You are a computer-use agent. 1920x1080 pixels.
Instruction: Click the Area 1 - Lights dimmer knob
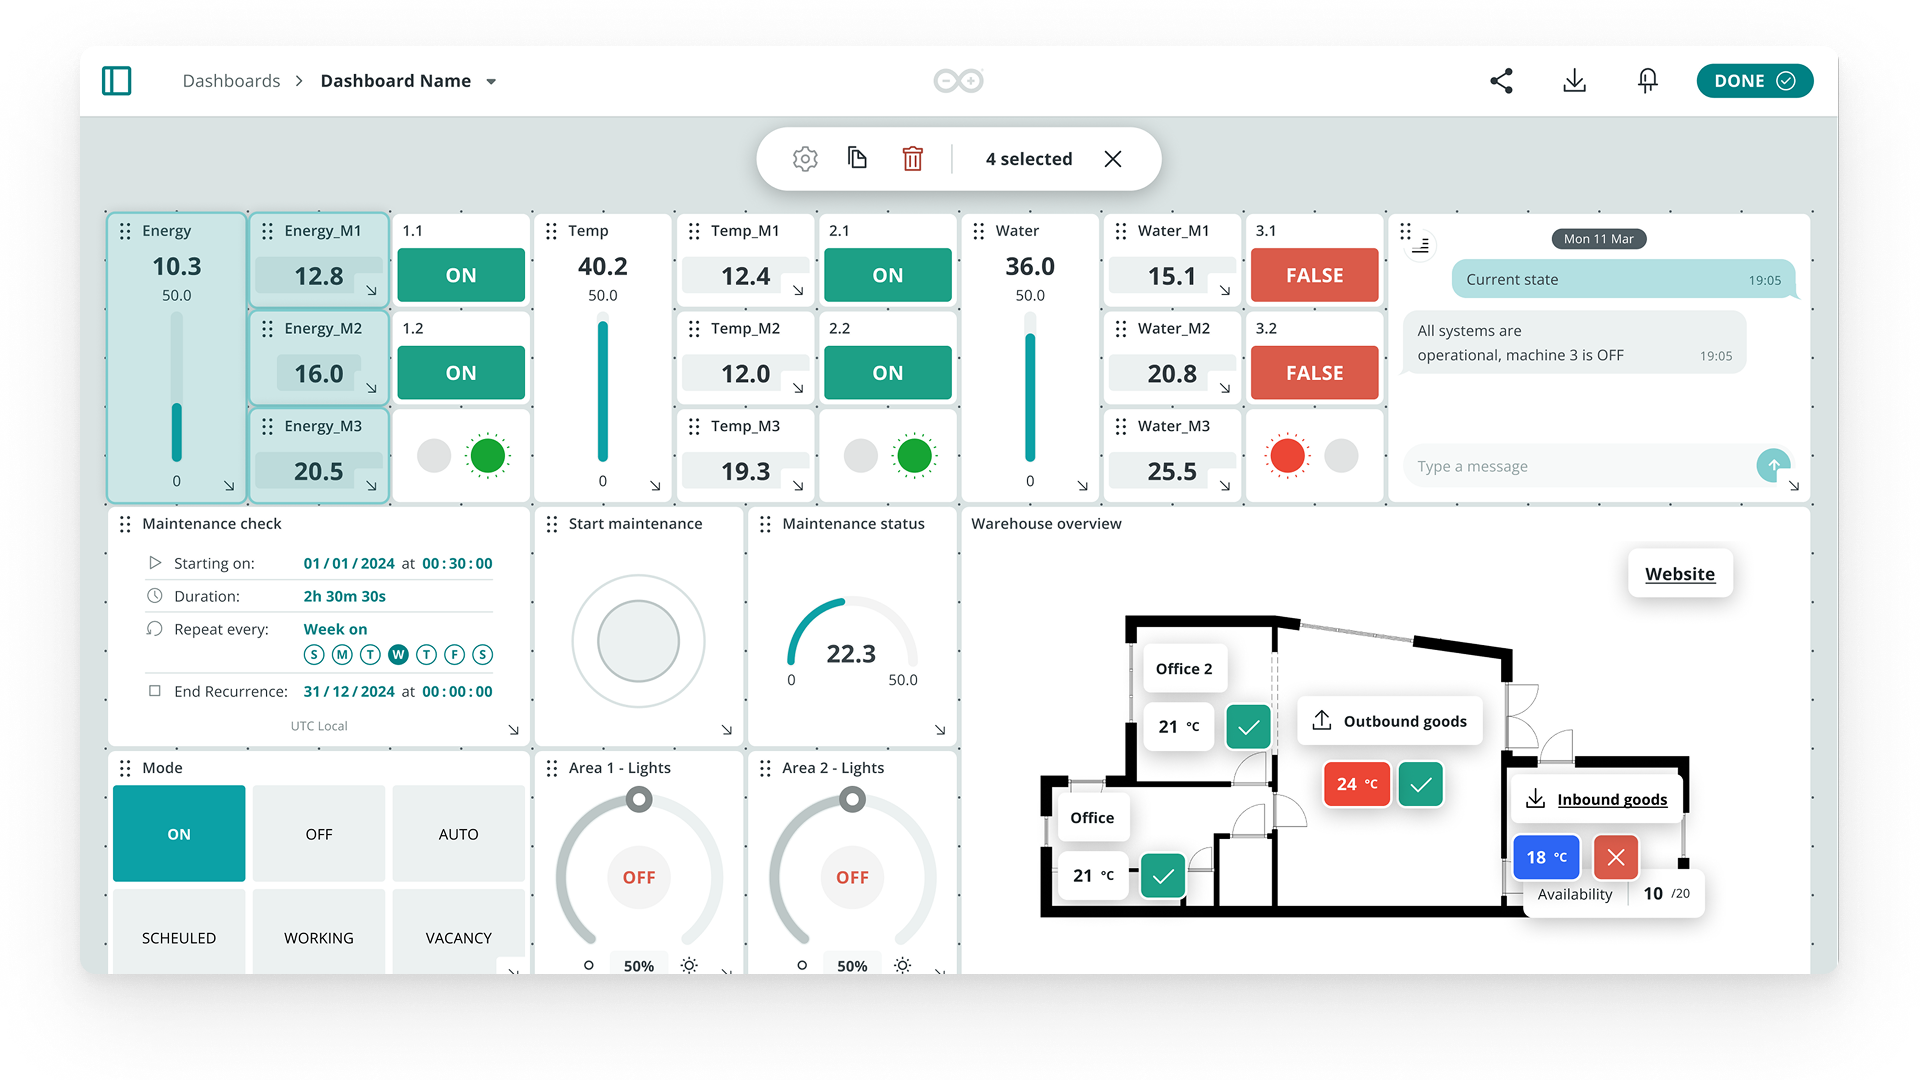pyautogui.click(x=639, y=800)
